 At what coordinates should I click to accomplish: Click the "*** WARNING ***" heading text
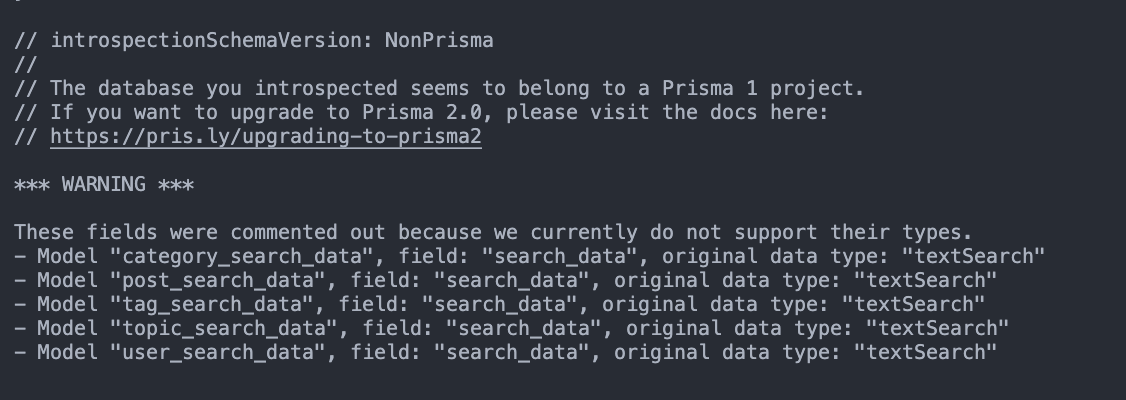pos(104,184)
